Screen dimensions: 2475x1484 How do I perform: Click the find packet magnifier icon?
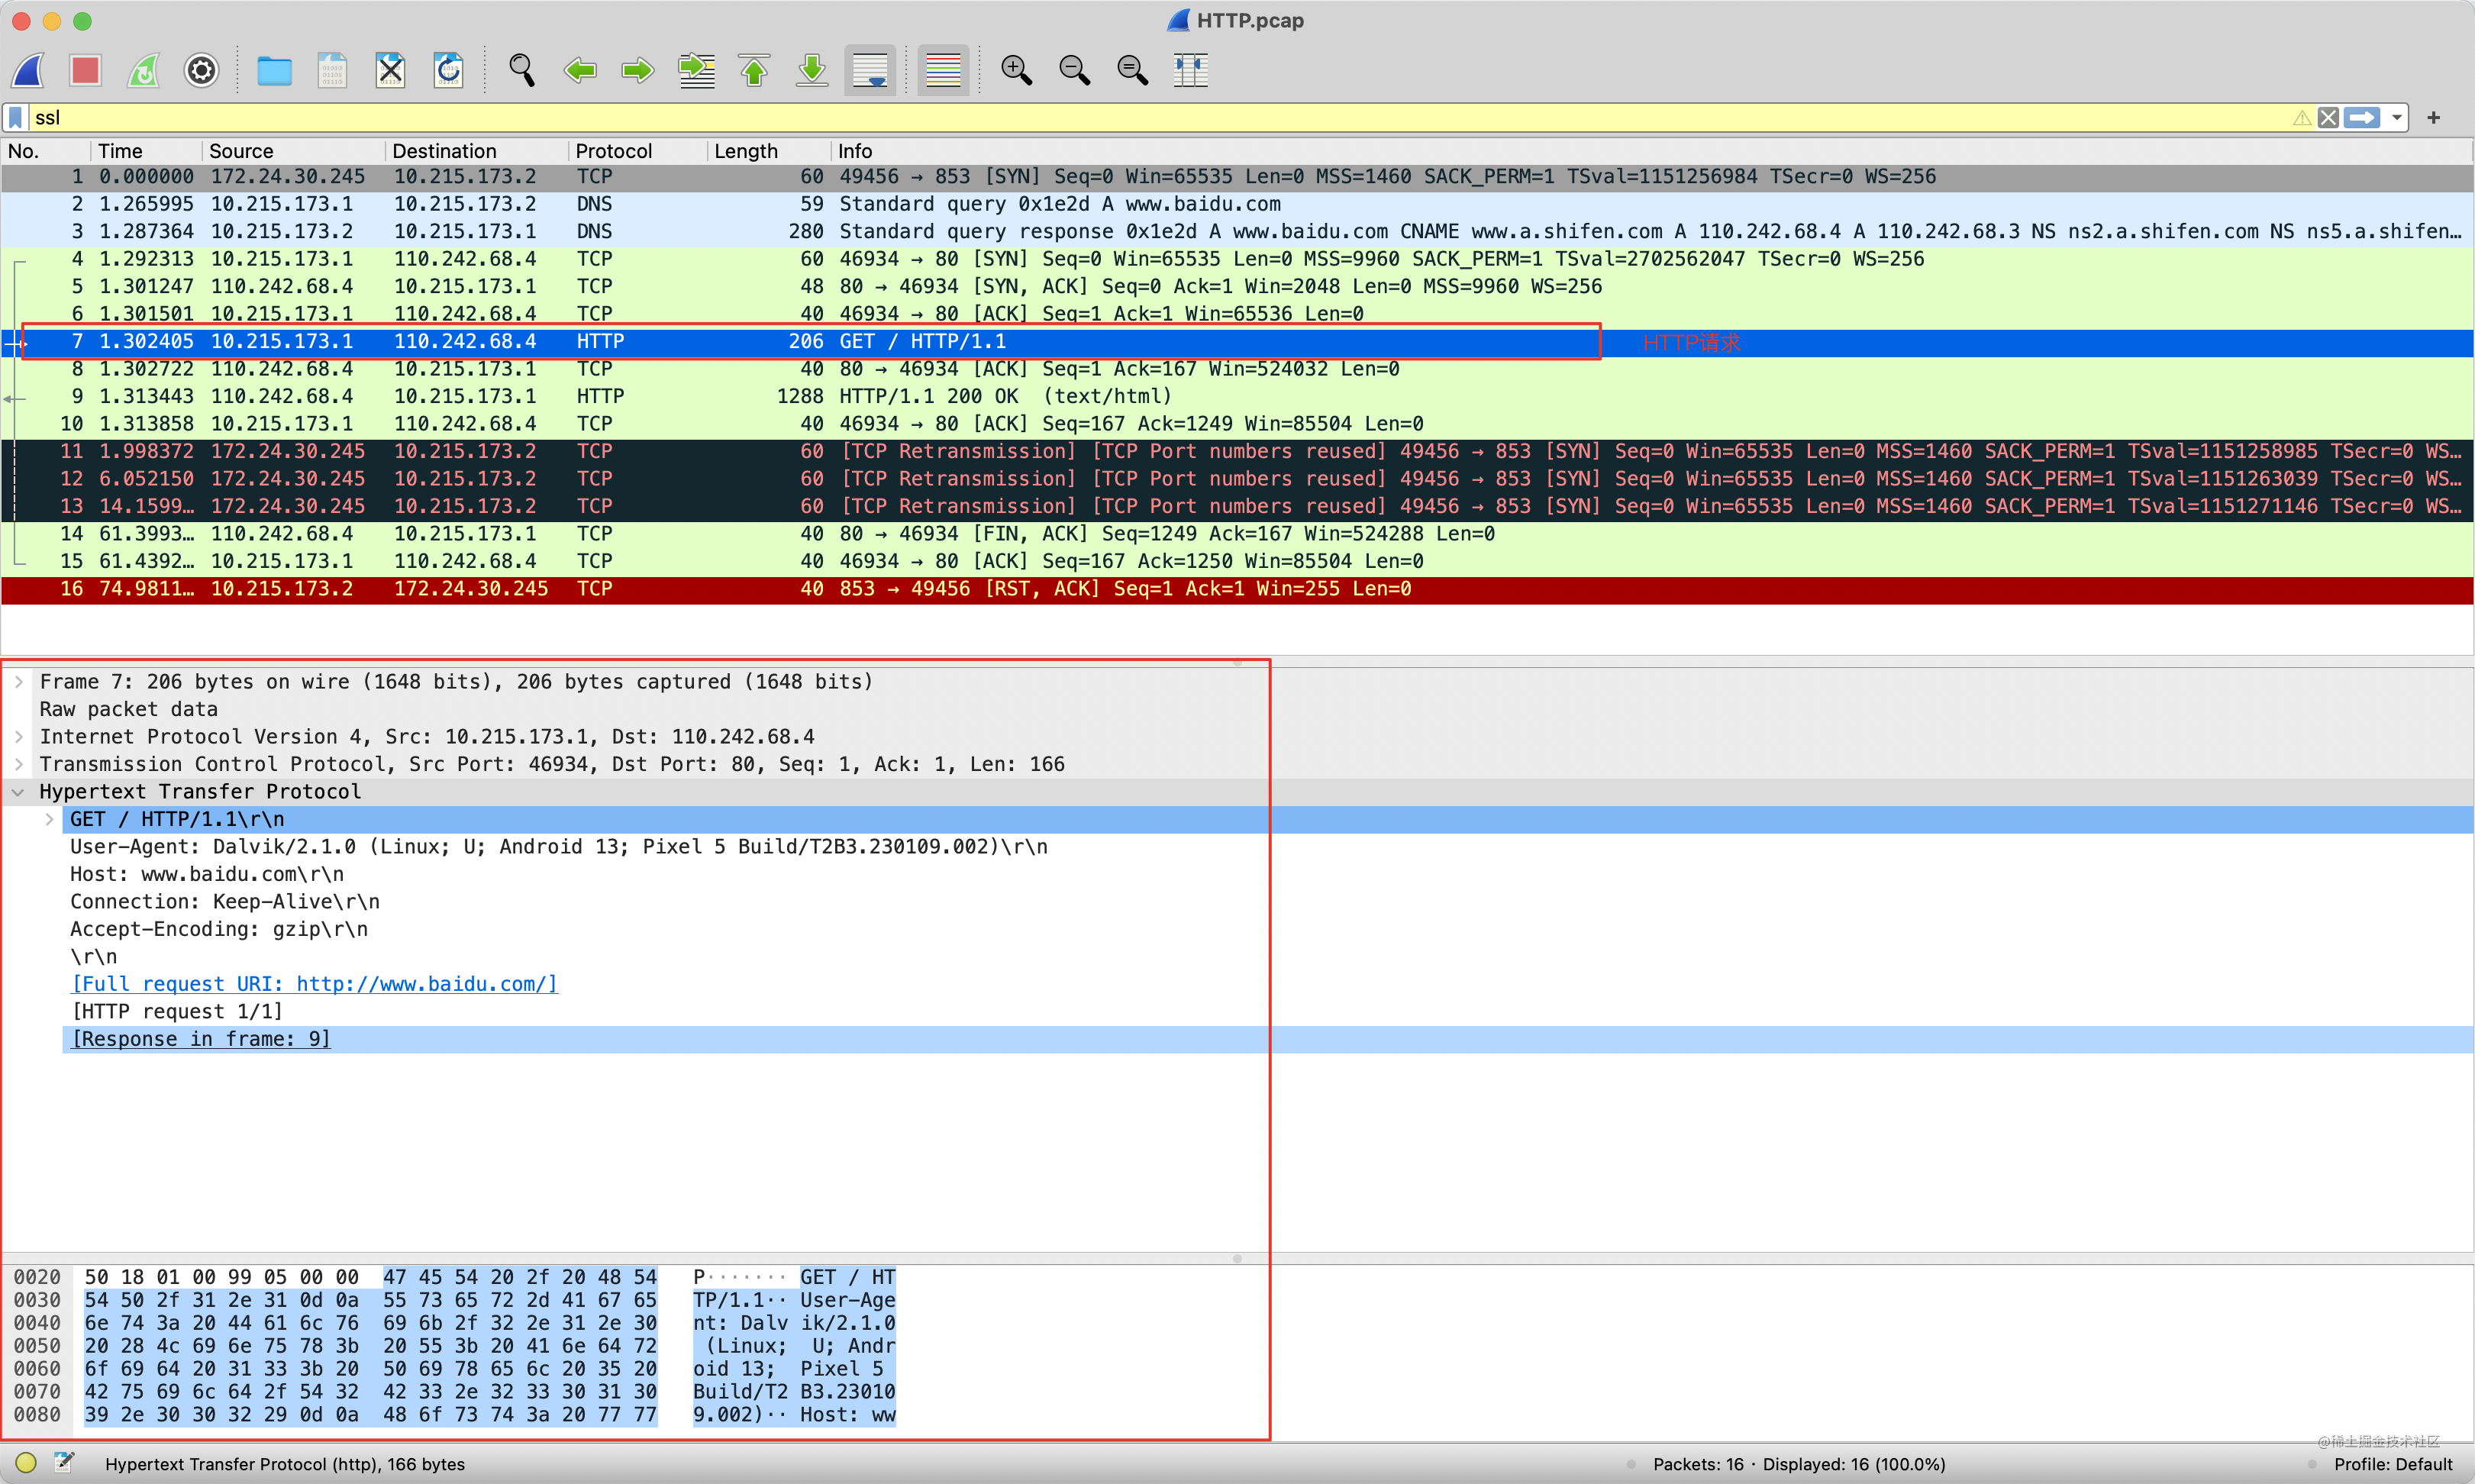point(521,70)
